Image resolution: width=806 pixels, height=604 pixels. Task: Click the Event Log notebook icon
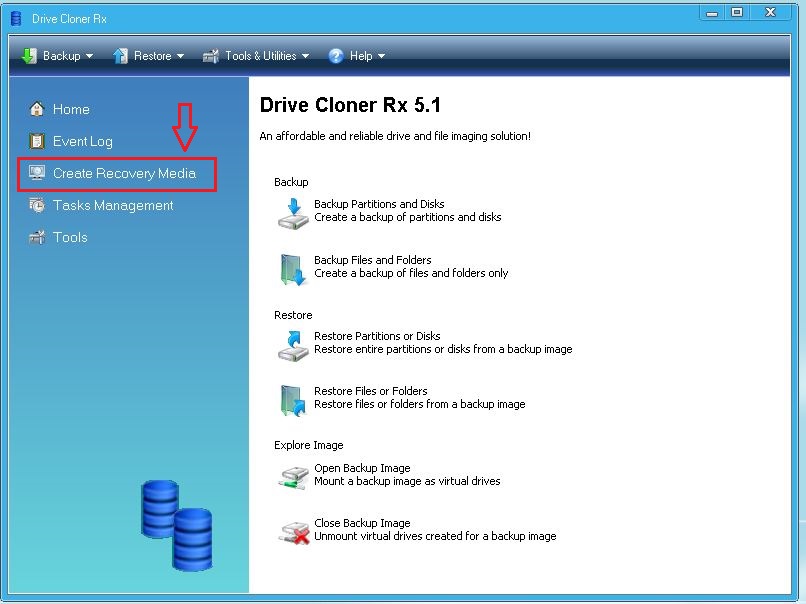tap(37, 141)
